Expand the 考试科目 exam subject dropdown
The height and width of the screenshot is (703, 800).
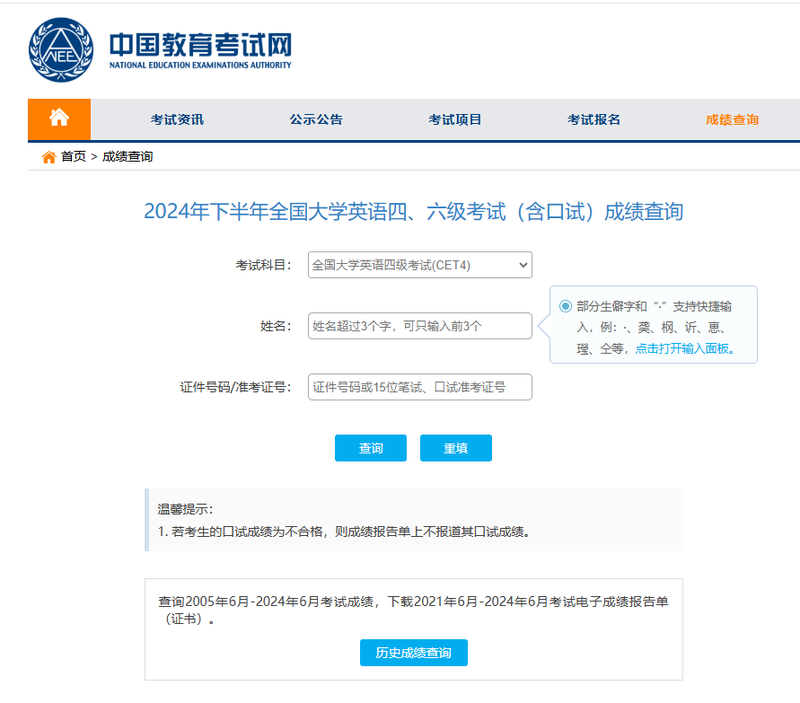[x=420, y=265]
